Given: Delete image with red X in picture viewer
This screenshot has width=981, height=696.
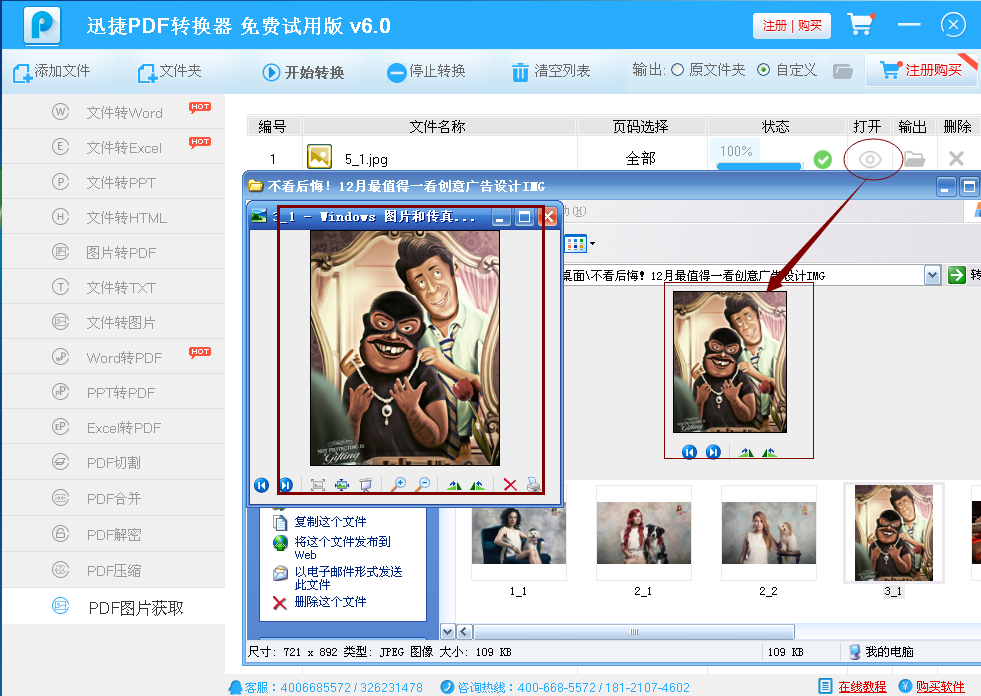Looking at the screenshot, I should point(510,485).
